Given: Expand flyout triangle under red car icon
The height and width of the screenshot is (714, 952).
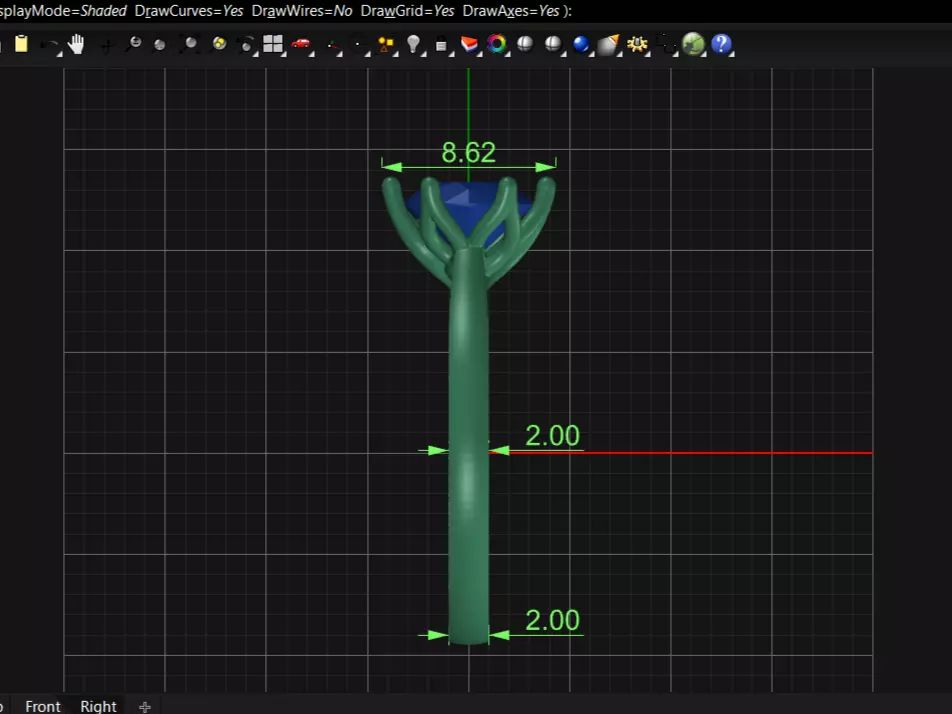Looking at the screenshot, I should pos(311,55).
